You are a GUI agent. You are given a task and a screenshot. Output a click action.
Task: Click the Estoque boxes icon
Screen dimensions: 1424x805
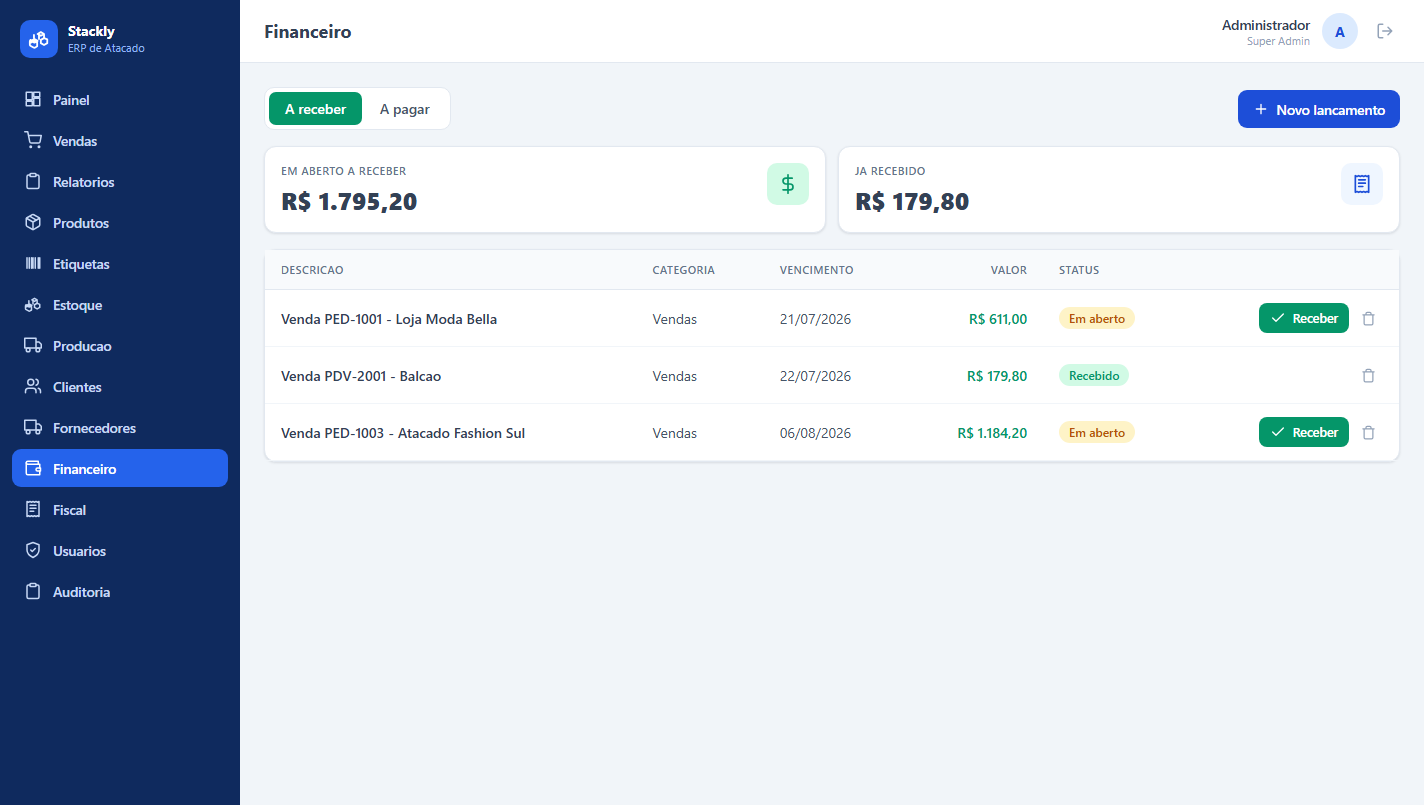[x=33, y=305]
